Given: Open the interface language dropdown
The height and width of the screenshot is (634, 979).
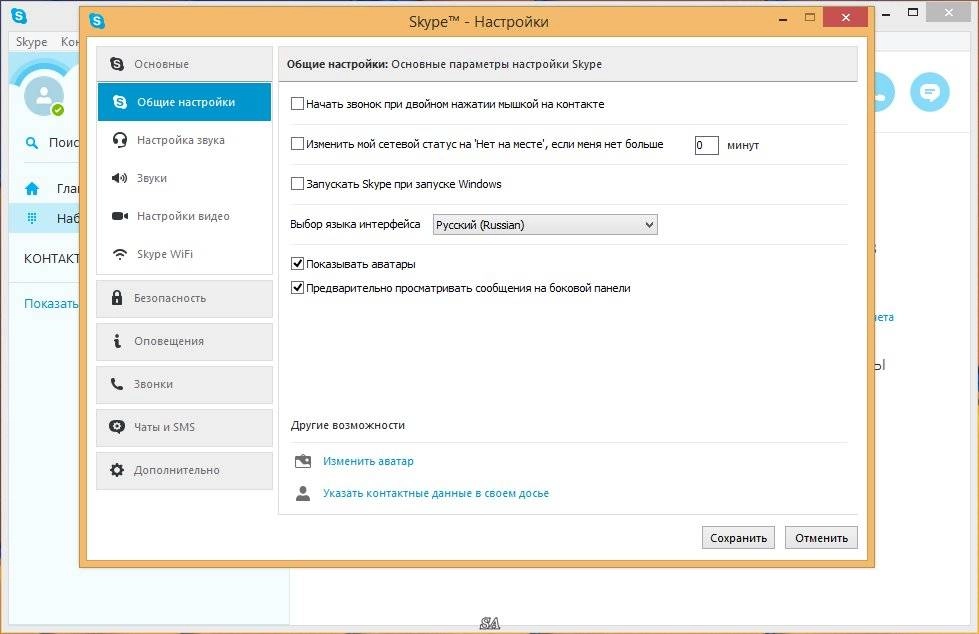Looking at the screenshot, I should click(545, 225).
